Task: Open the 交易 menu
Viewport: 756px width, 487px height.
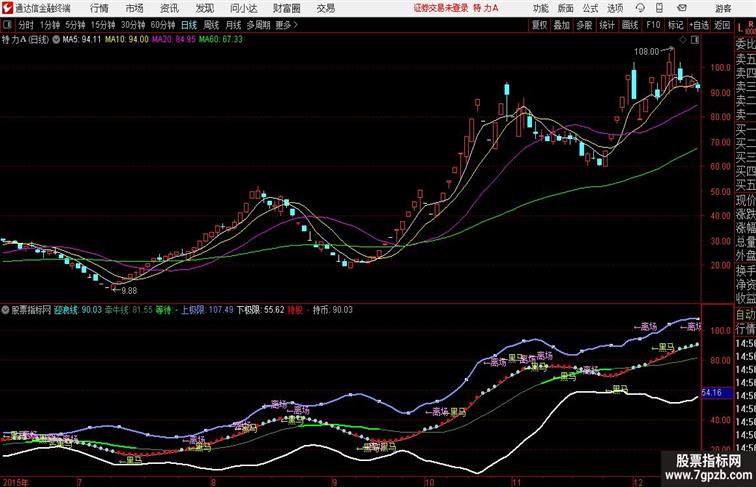Action: click(x=325, y=8)
